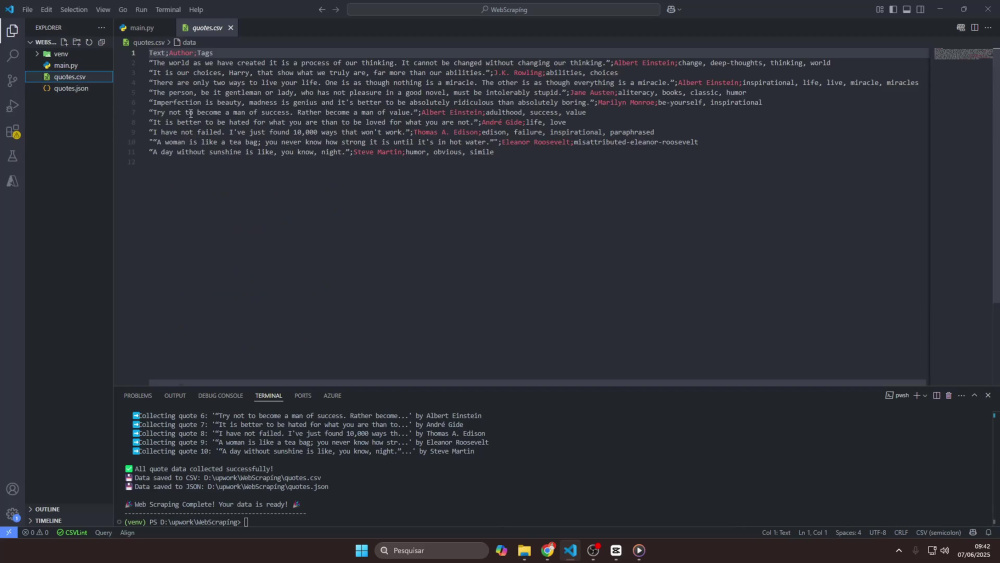
Task: Refresh the Explorer file tree
Action: click(89, 42)
